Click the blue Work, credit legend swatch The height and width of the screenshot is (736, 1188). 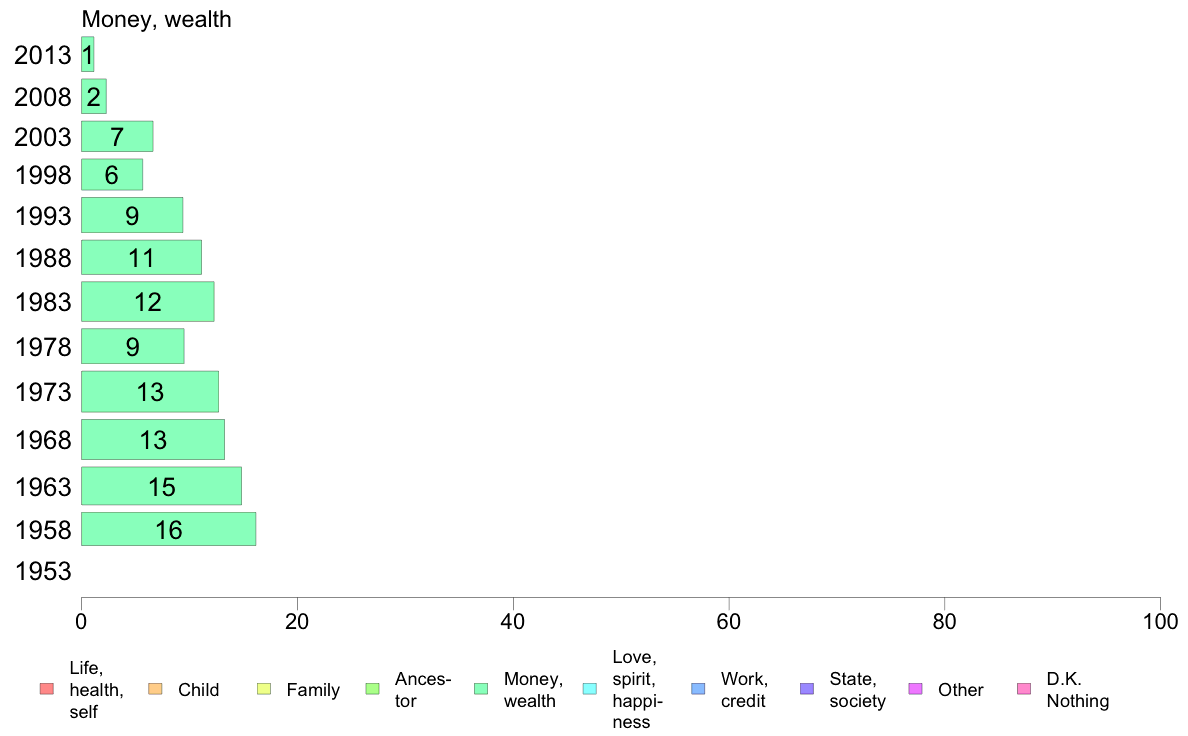[699, 689]
